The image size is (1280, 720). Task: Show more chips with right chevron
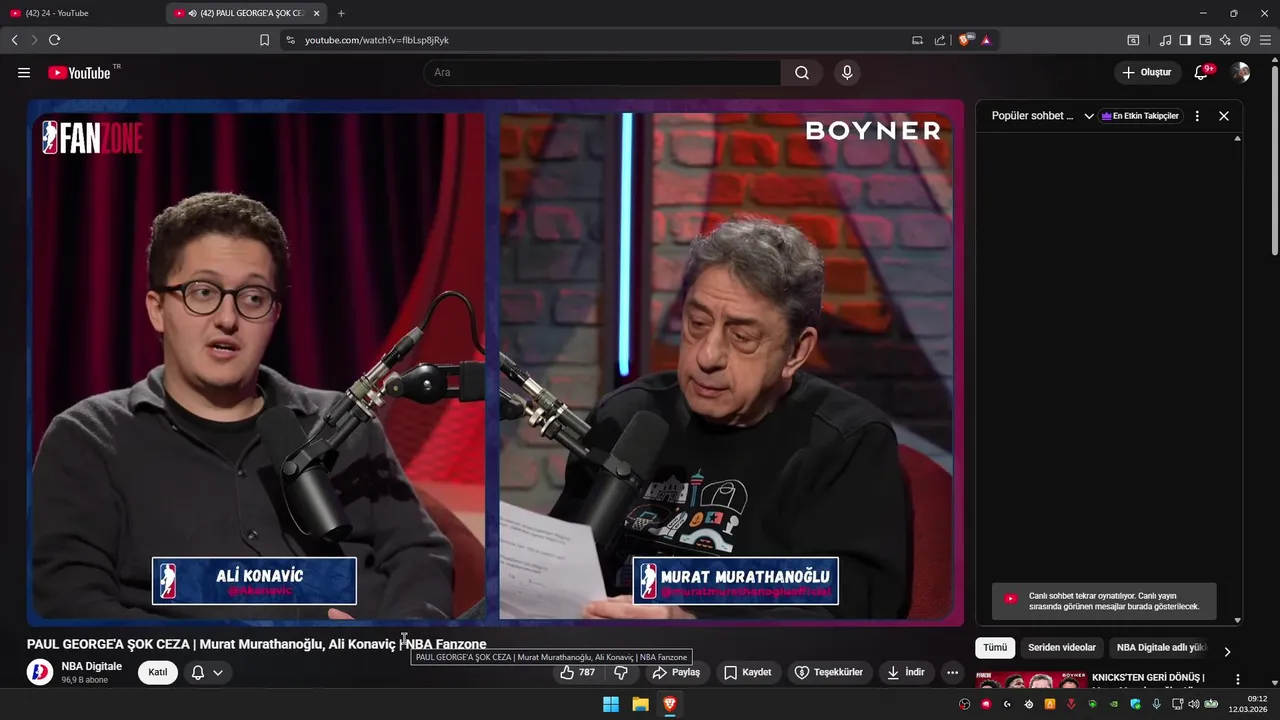(x=1227, y=651)
